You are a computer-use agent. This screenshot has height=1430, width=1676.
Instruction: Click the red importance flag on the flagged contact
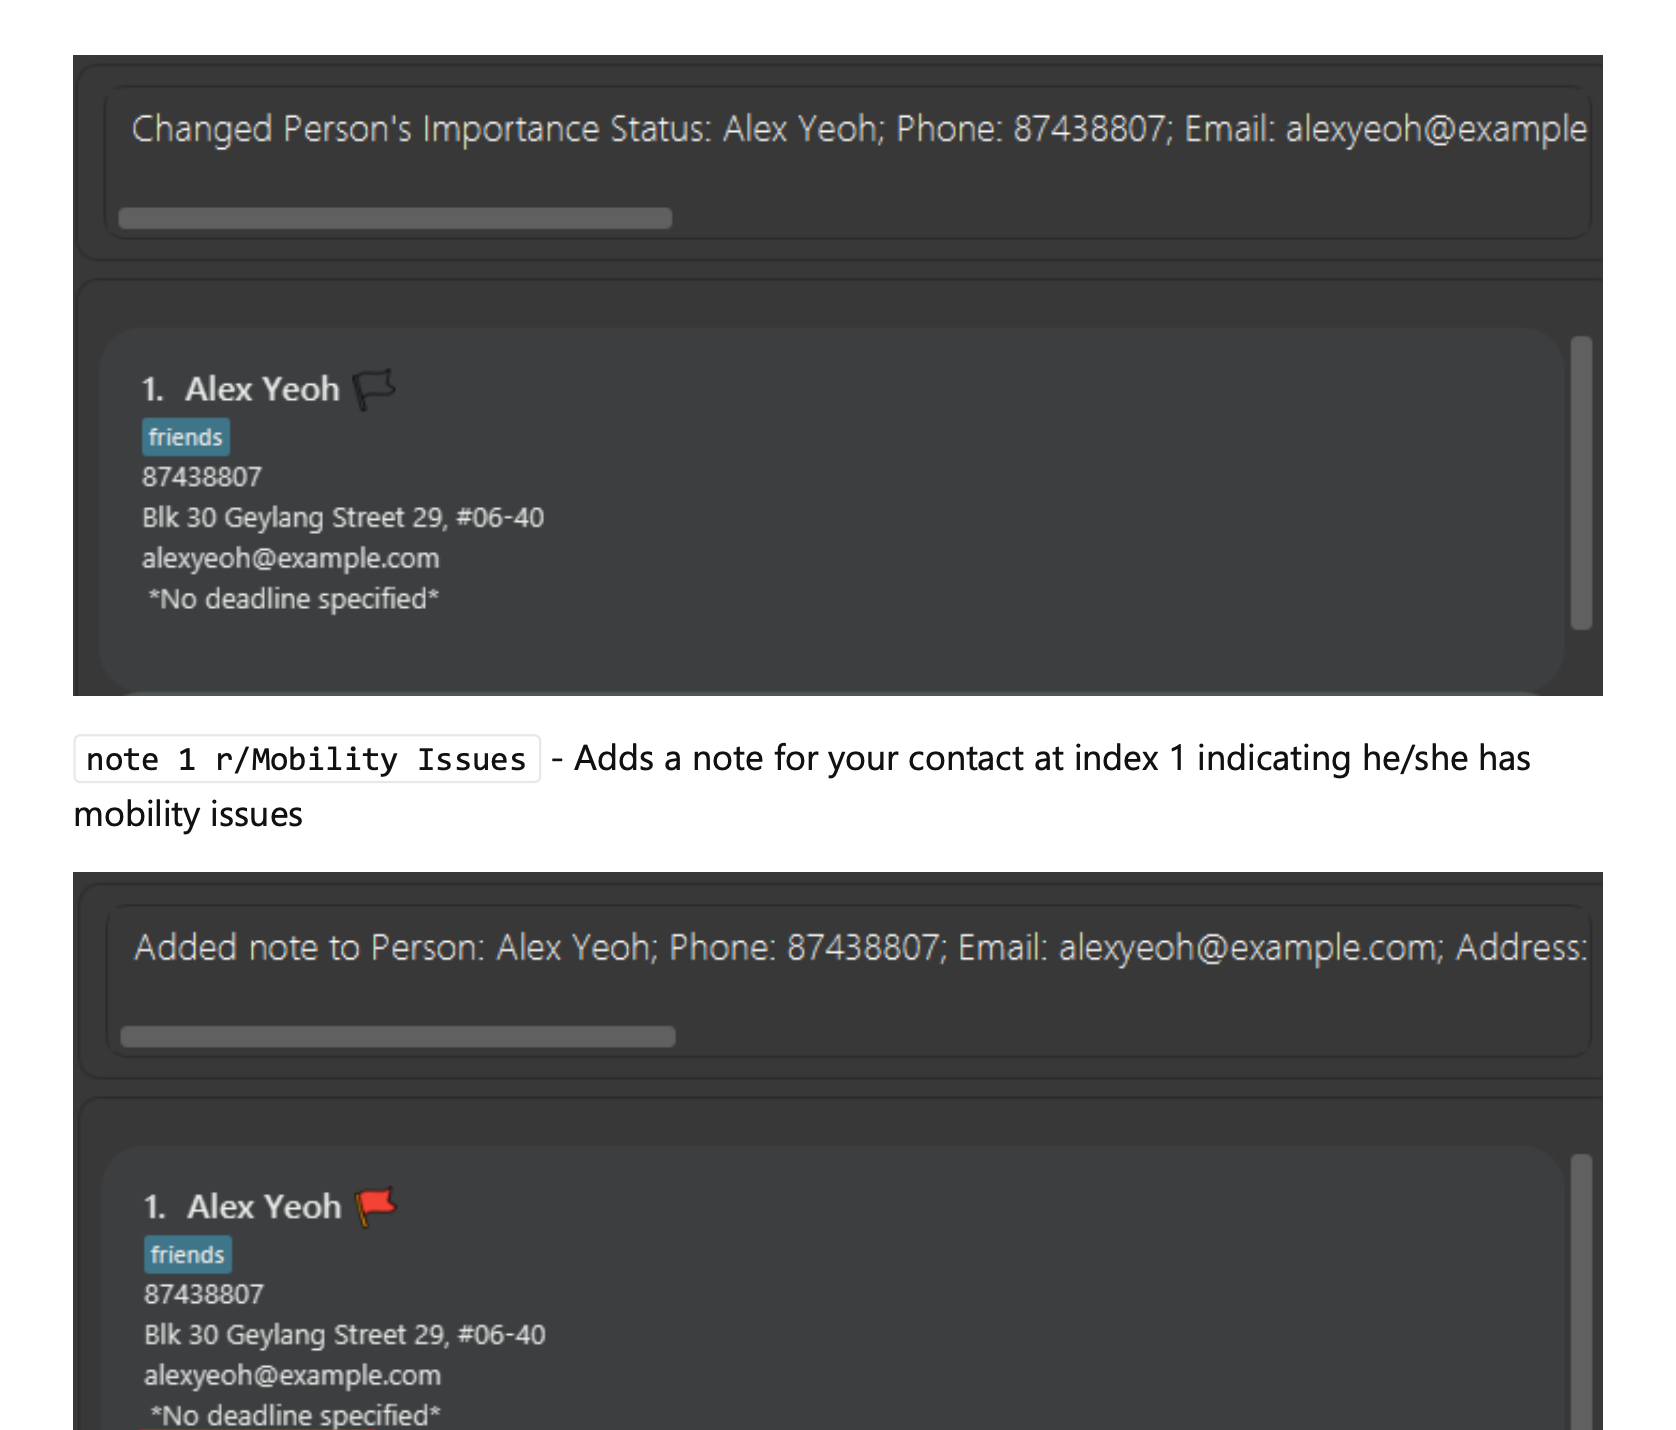[377, 1205]
